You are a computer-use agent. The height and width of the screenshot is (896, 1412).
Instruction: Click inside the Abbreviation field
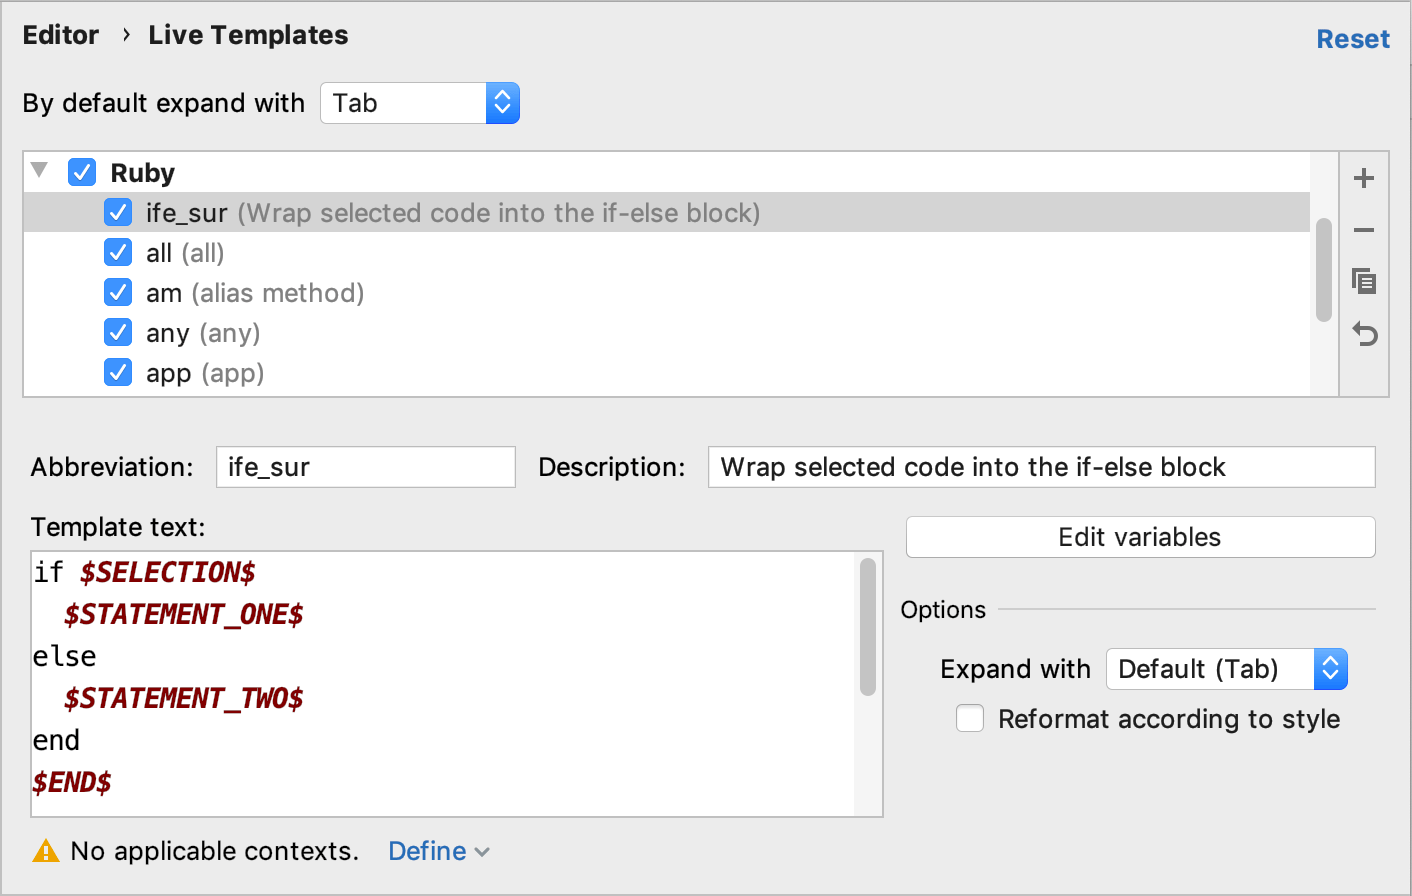[365, 466]
